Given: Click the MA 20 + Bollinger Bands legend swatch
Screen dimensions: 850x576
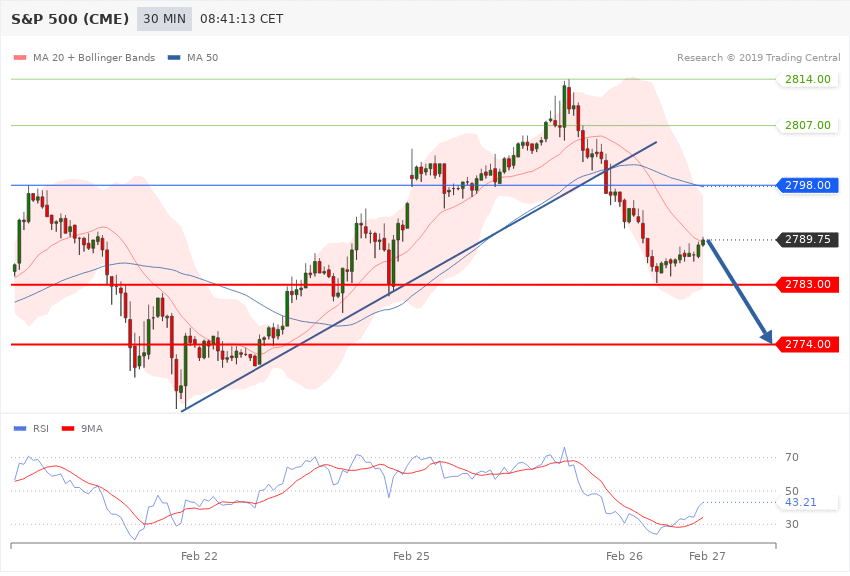Looking at the screenshot, I should [x=20, y=57].
